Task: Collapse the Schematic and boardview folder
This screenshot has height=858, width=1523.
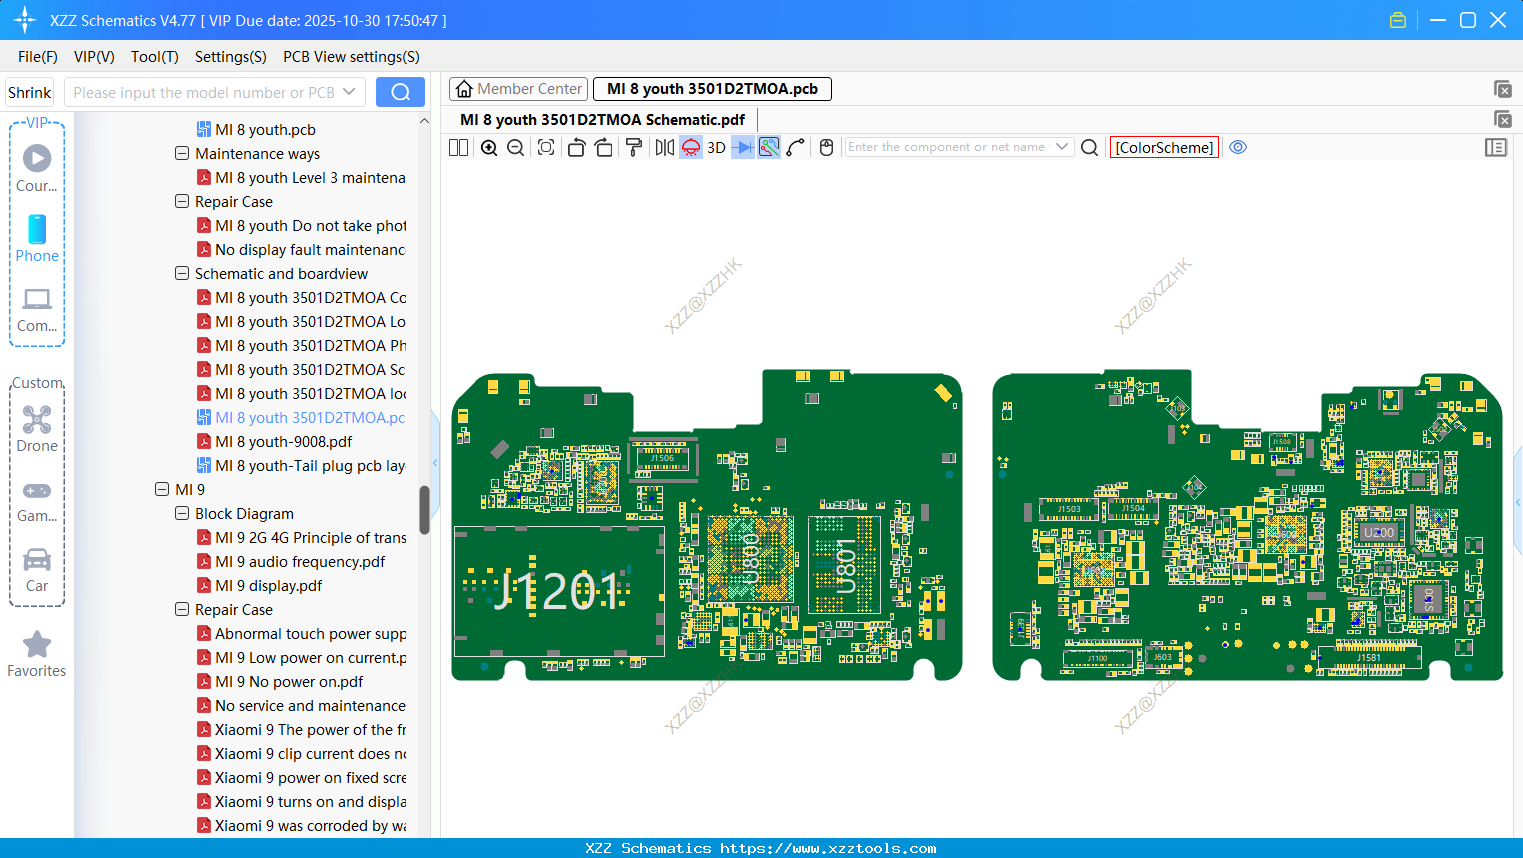Action: point(182,273)
